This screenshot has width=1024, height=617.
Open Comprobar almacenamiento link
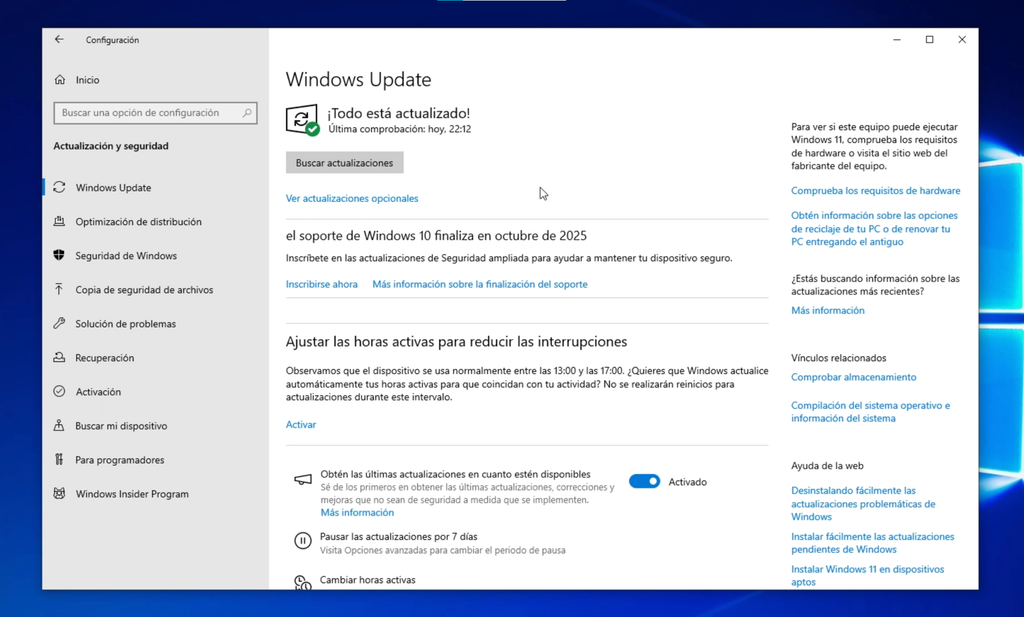(x=854, y=377)
